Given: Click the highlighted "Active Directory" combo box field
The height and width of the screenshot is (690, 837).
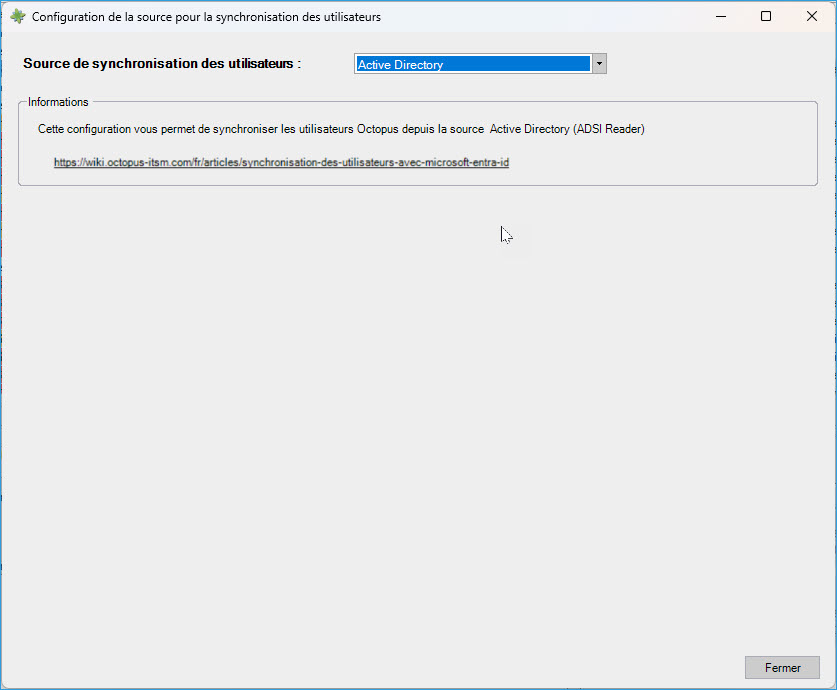Looking at the screenshot, I should point(472,64).
